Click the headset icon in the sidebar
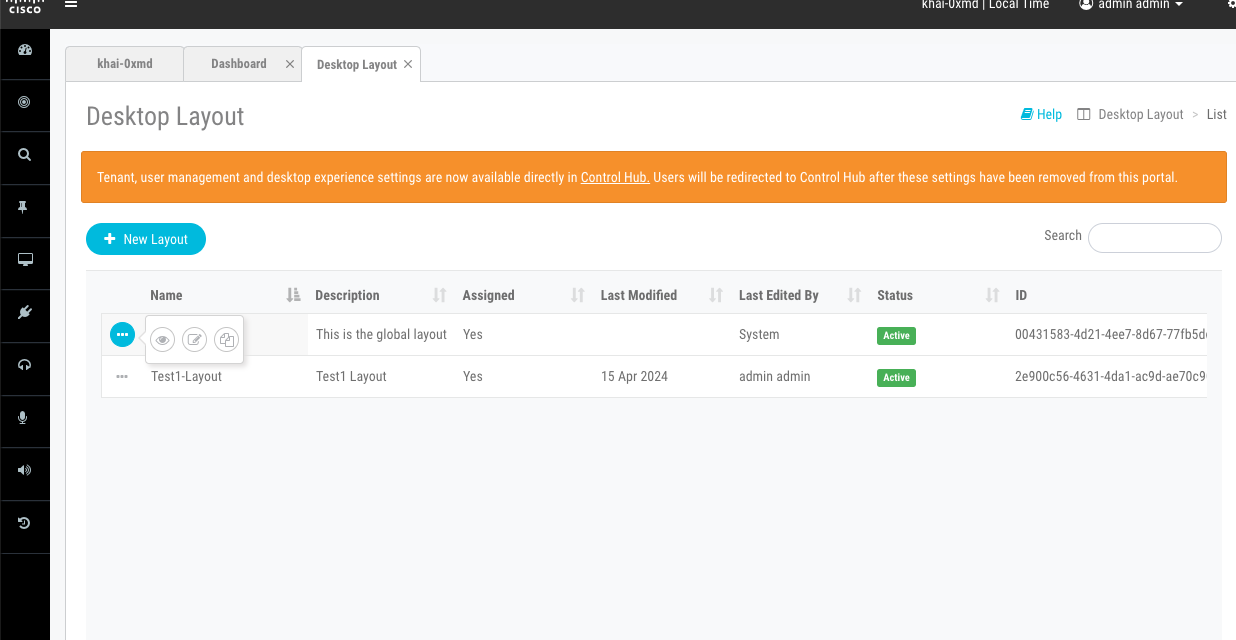This screenshot has width=1236, height=640. coord(23,368)
